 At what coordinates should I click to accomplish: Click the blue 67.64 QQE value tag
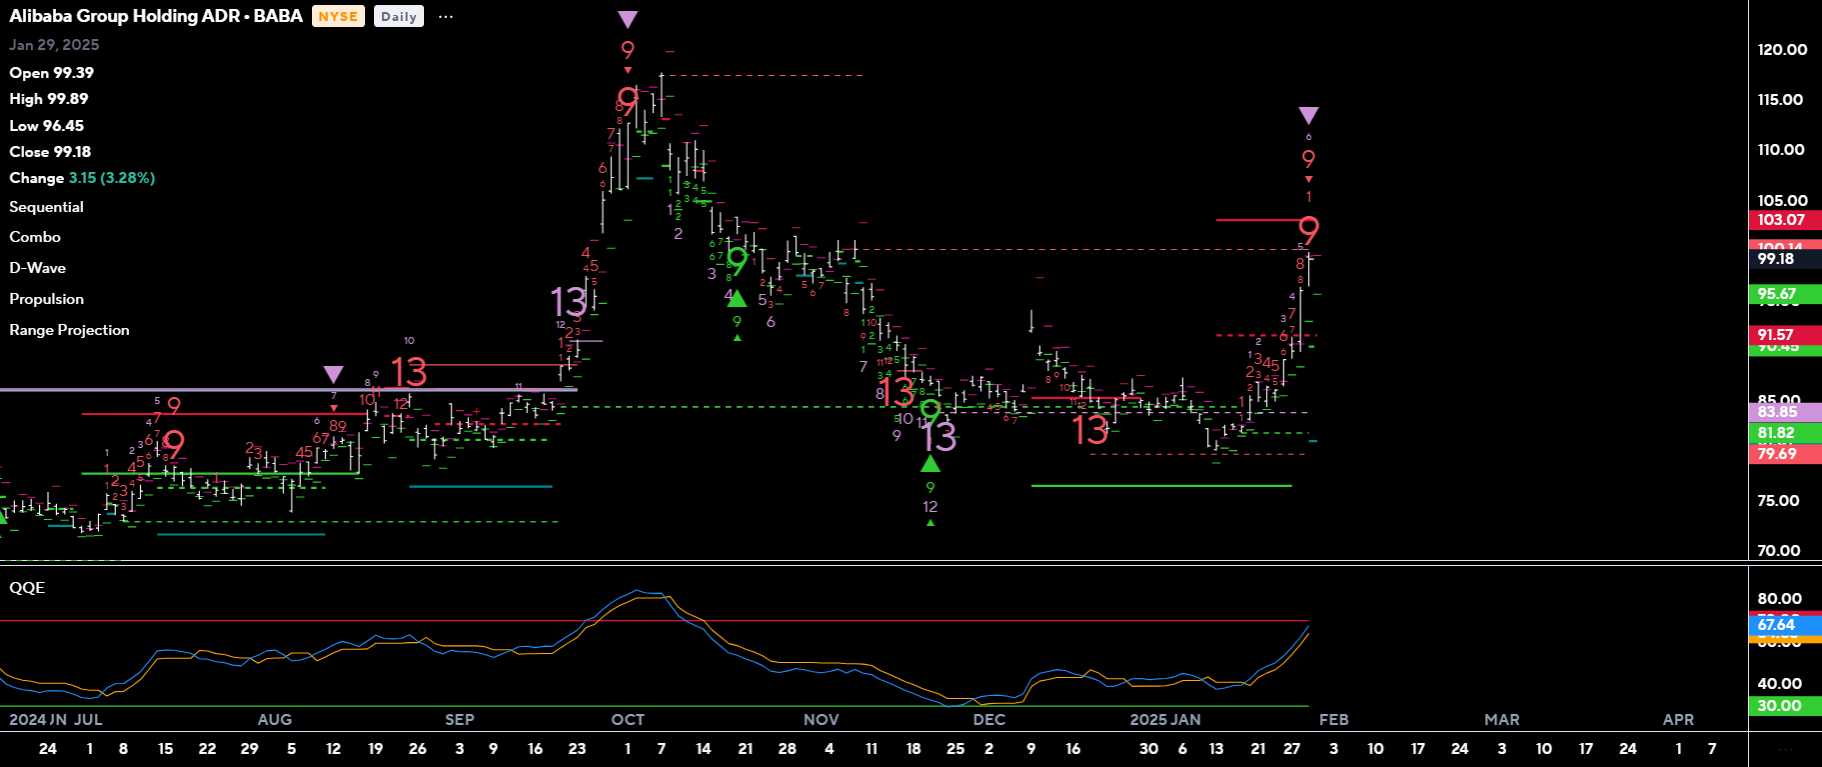click(x=1777, y=625)
